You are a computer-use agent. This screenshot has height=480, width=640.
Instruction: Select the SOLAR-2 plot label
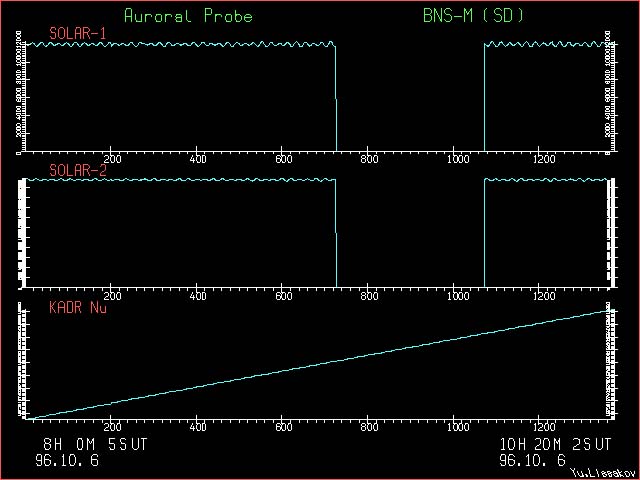tap(78, 170)
